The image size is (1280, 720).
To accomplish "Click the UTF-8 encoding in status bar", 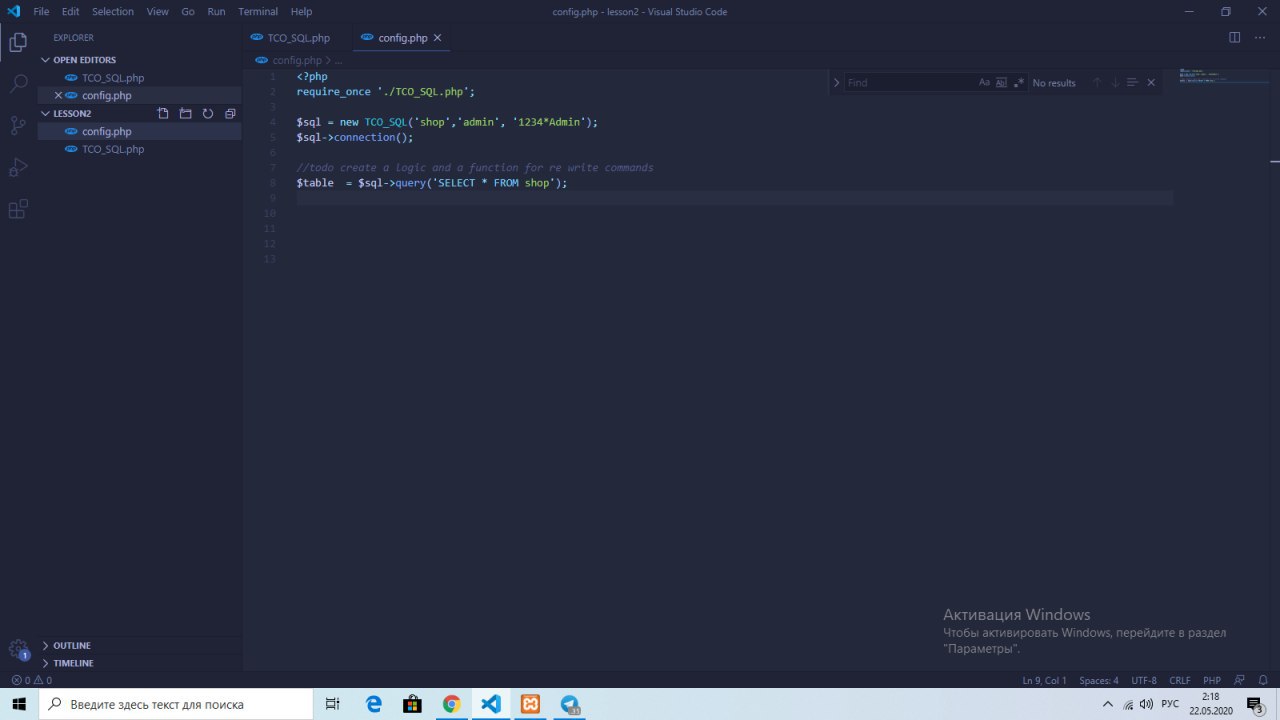I will tap(1144, 681).
